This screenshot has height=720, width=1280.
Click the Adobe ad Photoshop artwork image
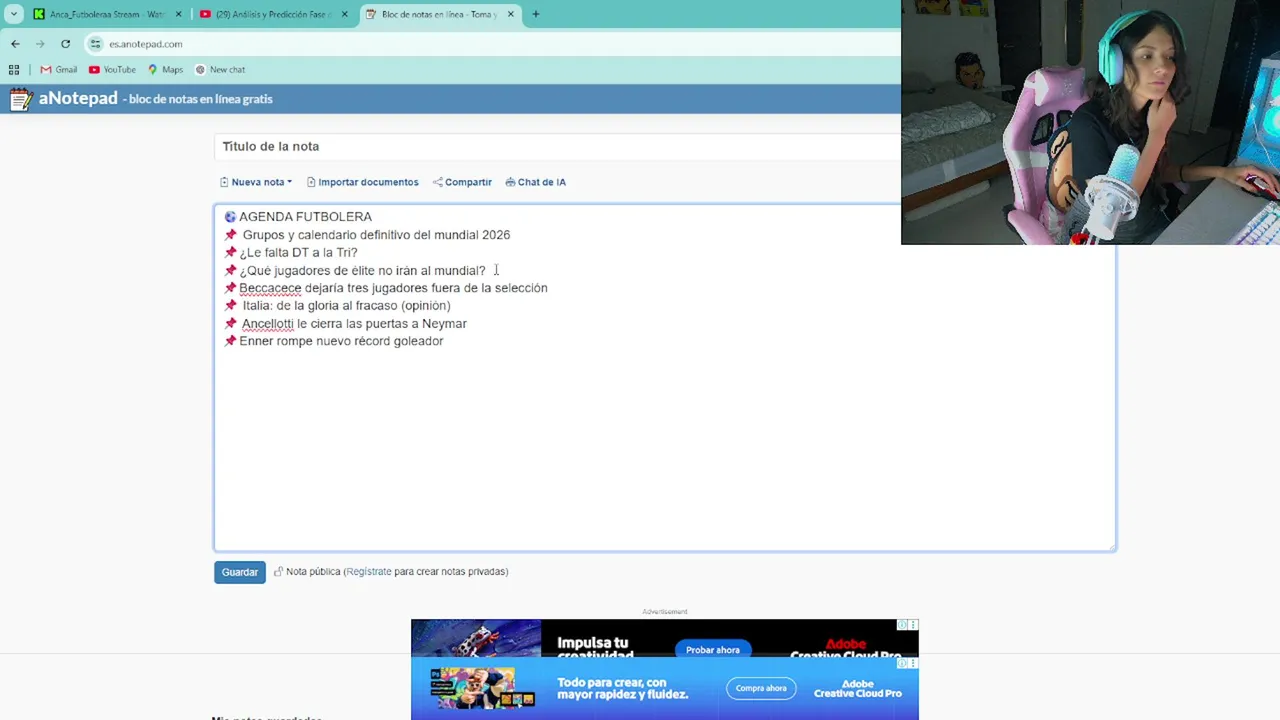point(482,688)
